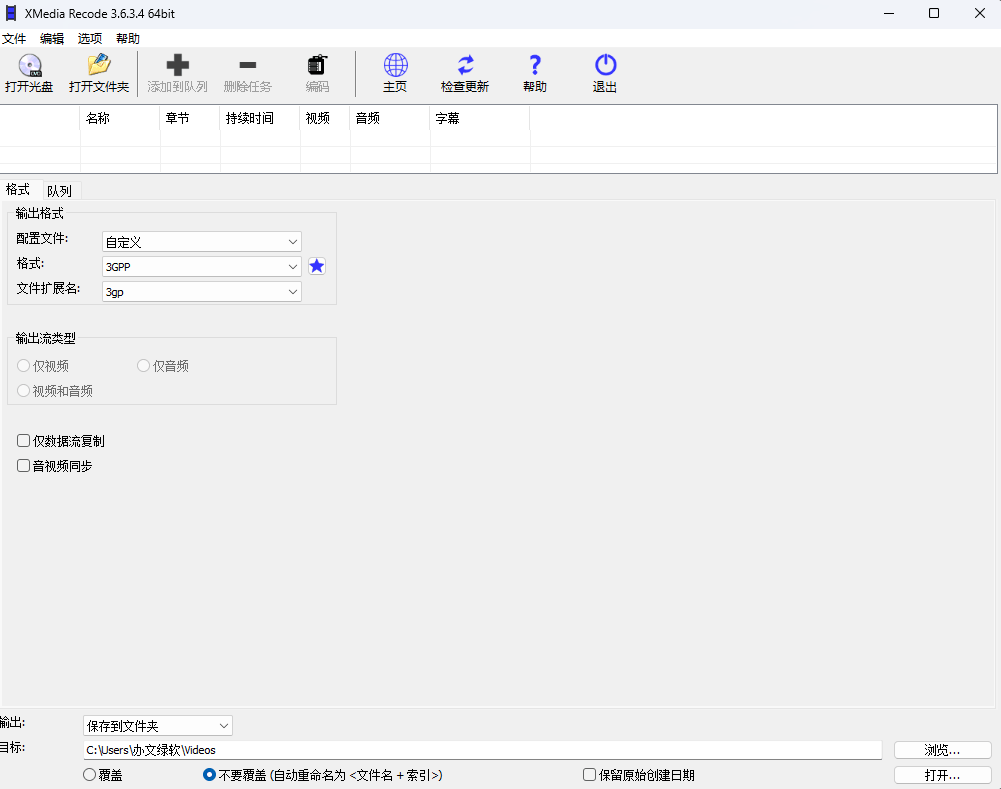Open the Homepage (主页) globe icon
Screen dimensions: 1001x789
(395, 65)
